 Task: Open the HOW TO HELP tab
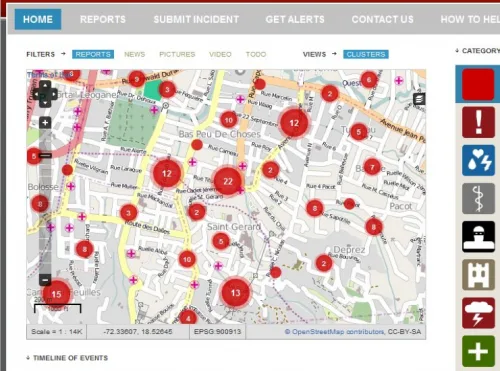[470, 19]
